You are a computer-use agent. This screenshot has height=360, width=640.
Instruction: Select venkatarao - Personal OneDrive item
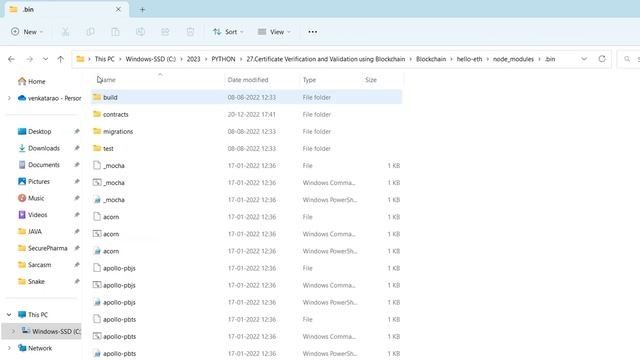coord(49,98)
